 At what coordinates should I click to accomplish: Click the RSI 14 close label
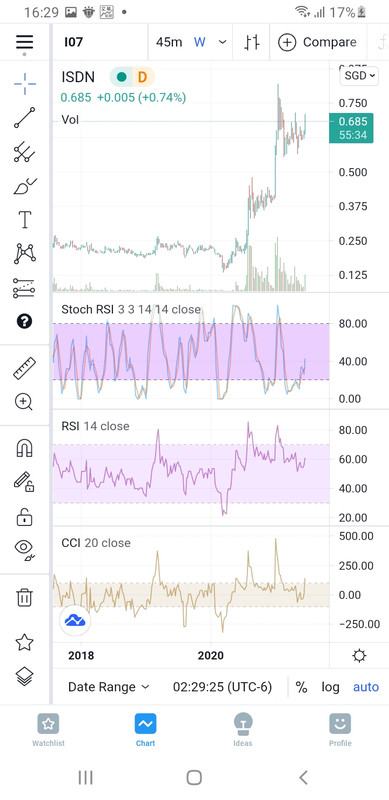95,426
